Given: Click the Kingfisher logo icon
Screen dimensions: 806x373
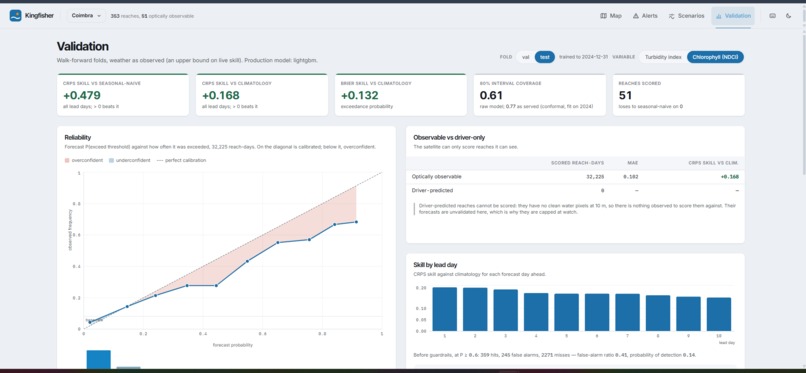Looking at the screenshot, I should coord(15,16).
